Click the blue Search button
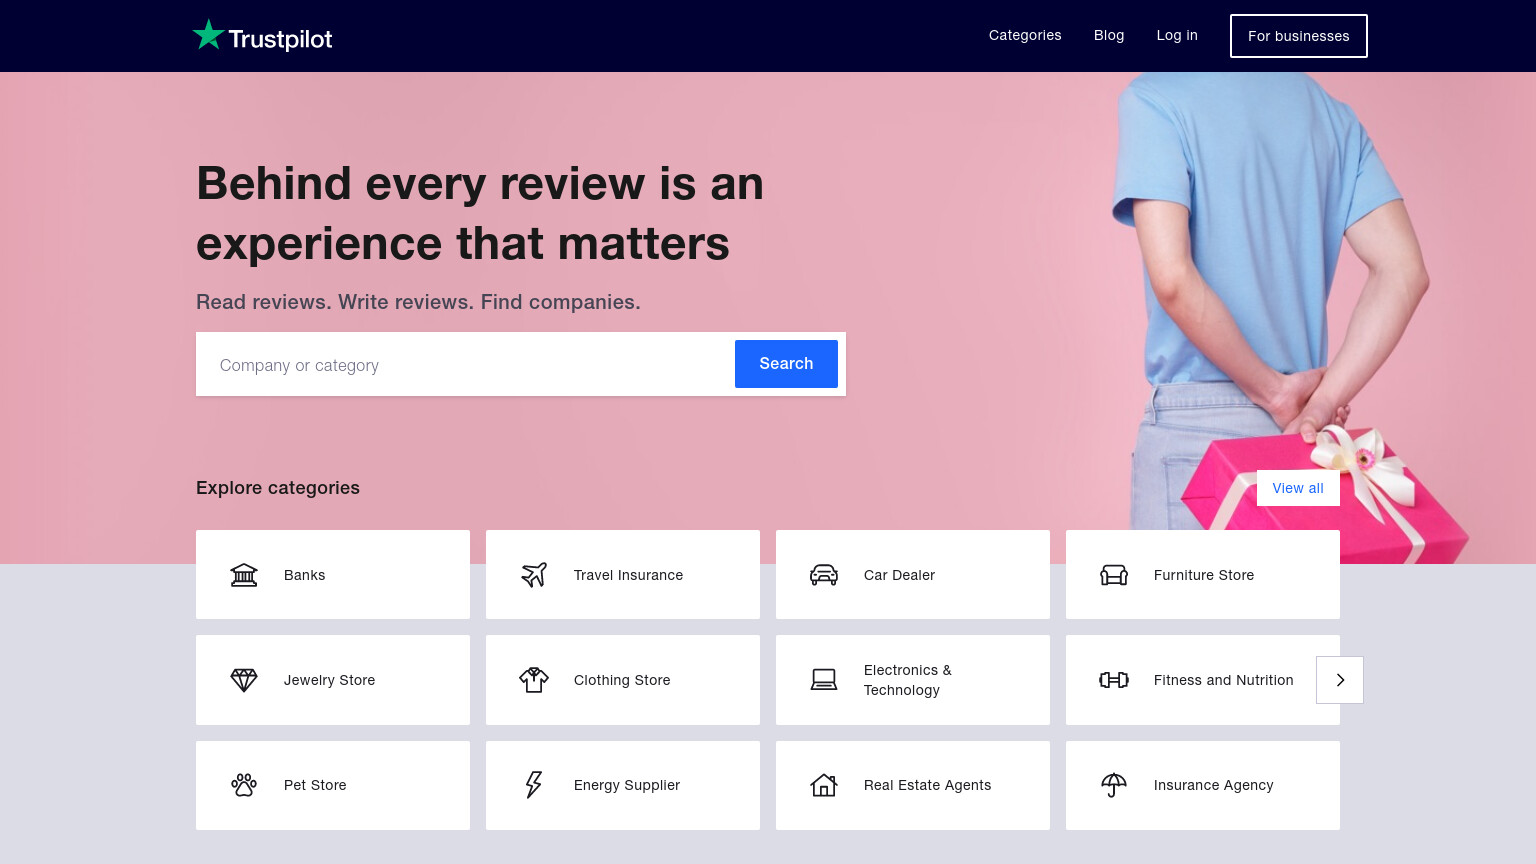 click(786, 364)
